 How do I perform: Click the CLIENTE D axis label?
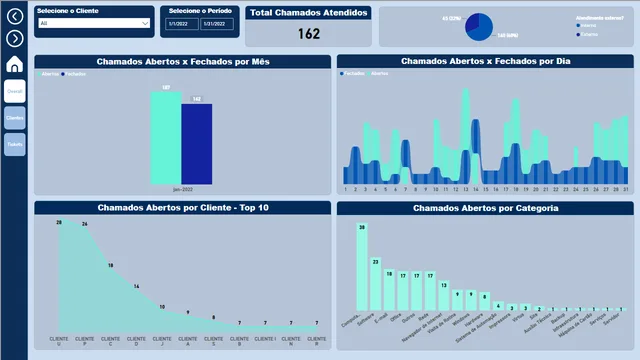pyautogui.click(x=136, y=342)
